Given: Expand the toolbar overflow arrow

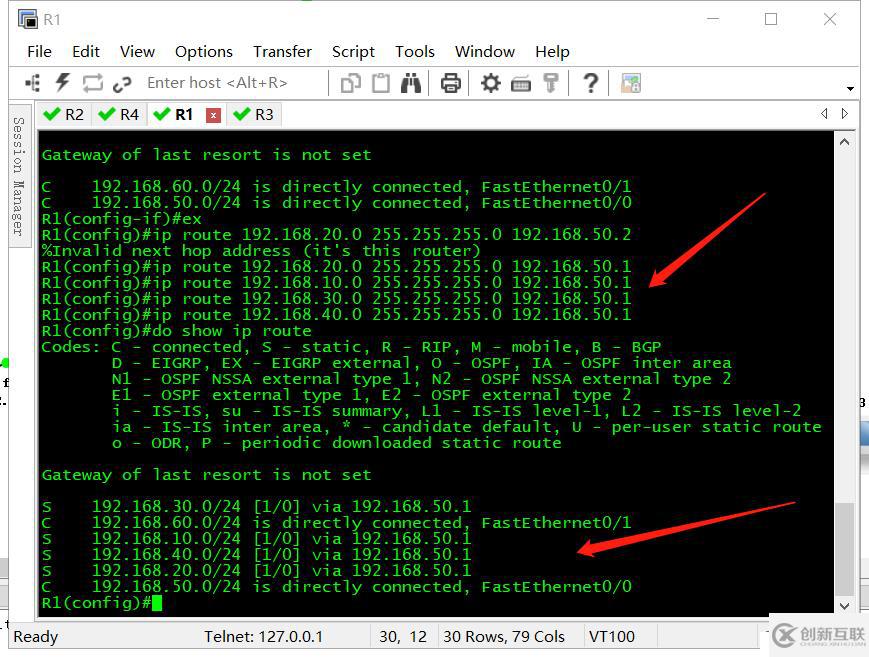Looking at the screenshot, I should tap(850, 89).
